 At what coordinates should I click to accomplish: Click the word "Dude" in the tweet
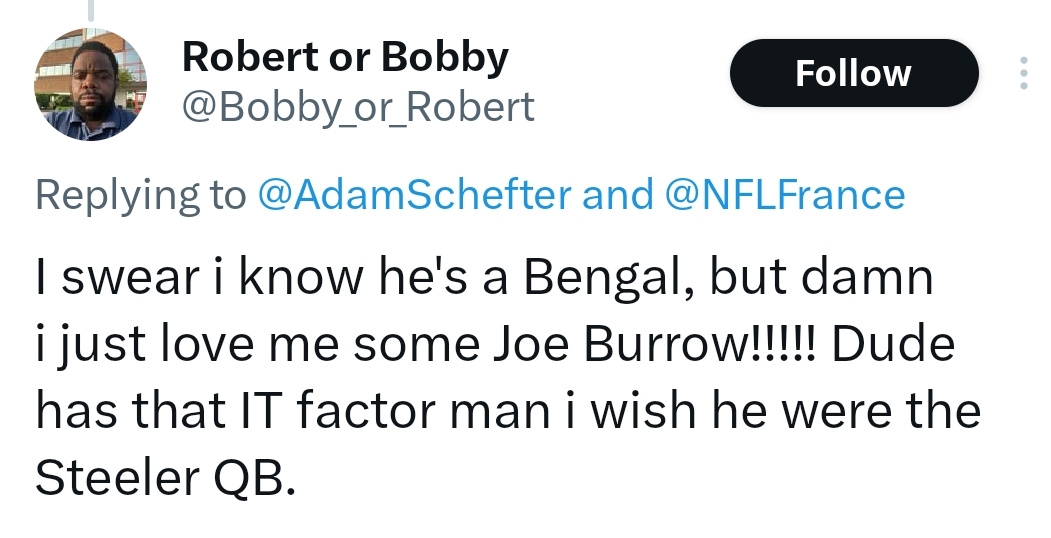pyautogui.click(x=893, y=344)
